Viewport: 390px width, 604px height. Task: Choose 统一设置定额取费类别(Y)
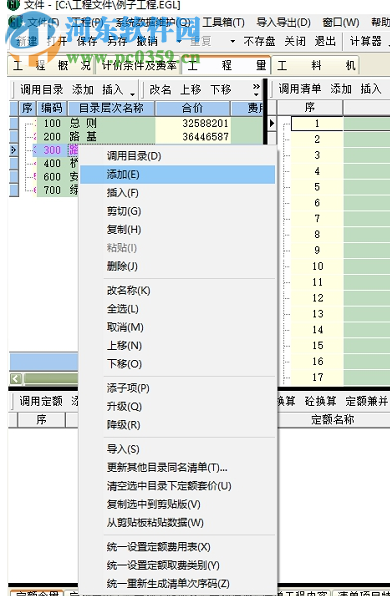163,565
